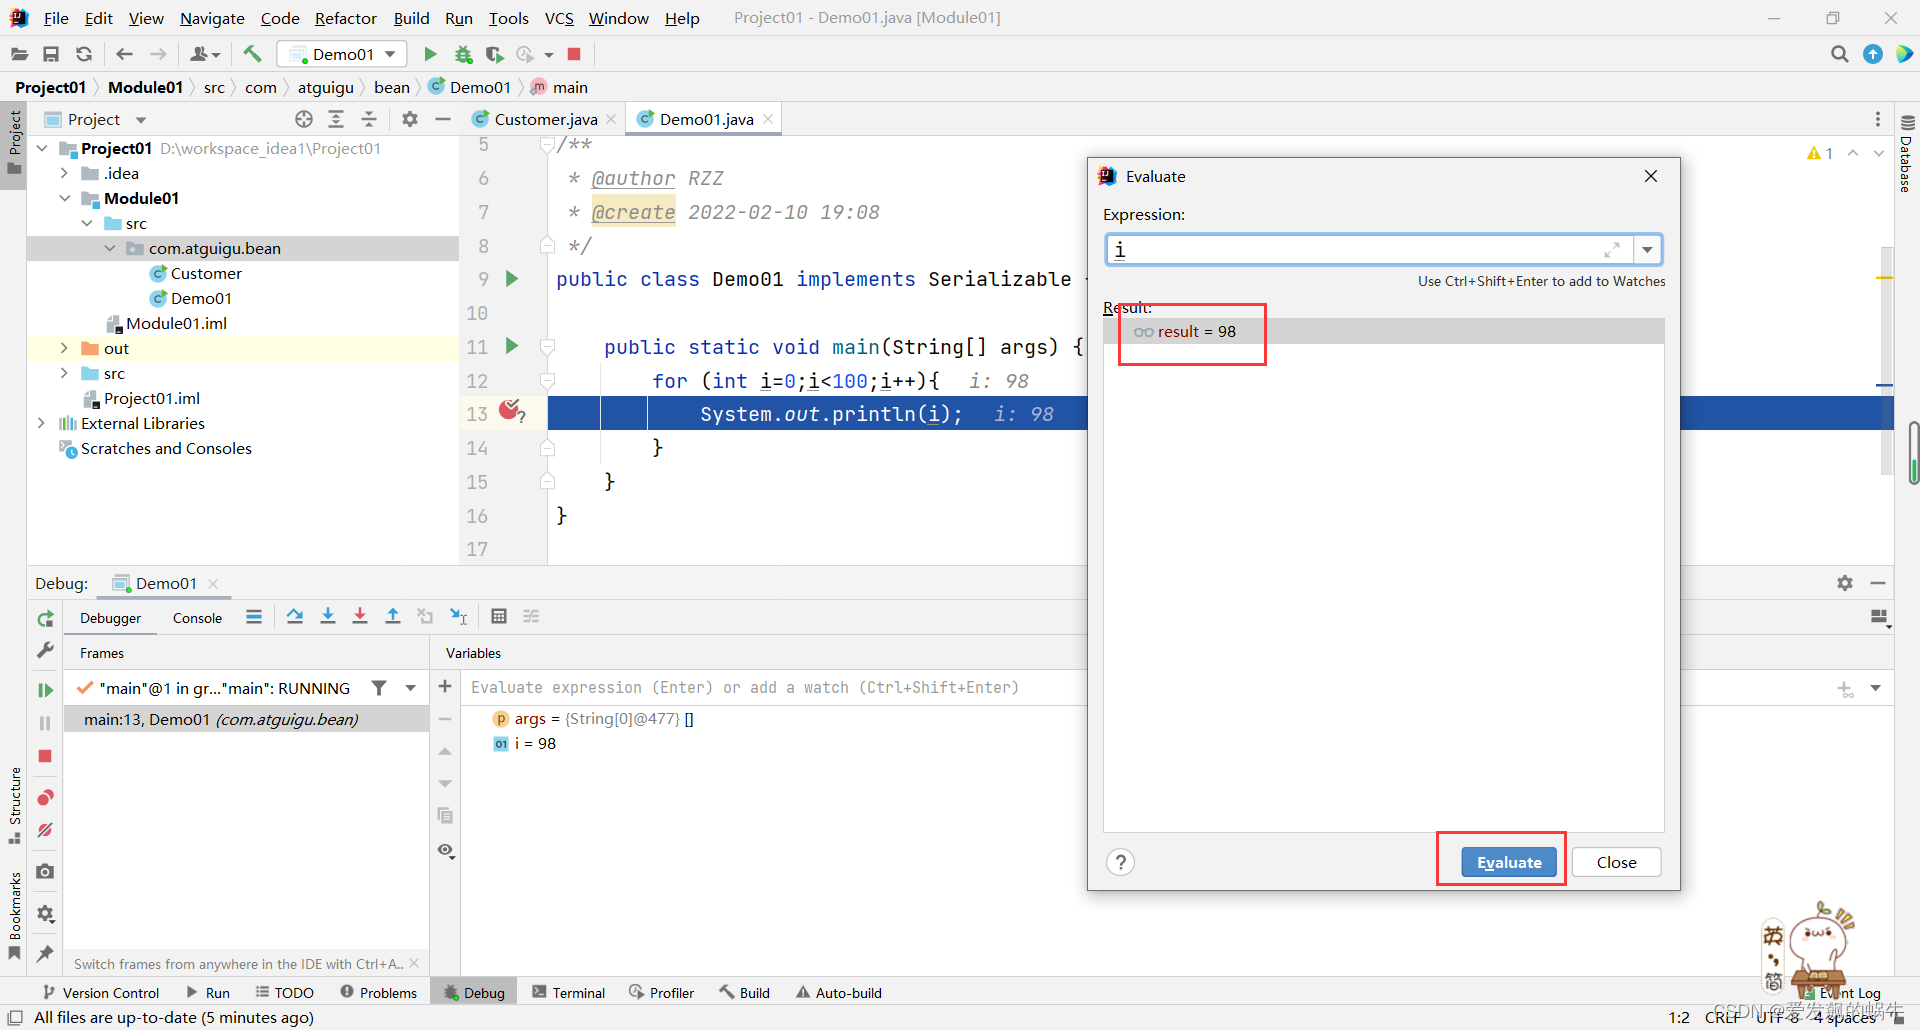Expand the out folder
The height and width of the screenshot is (1030, 1920).
click(64, 348)
